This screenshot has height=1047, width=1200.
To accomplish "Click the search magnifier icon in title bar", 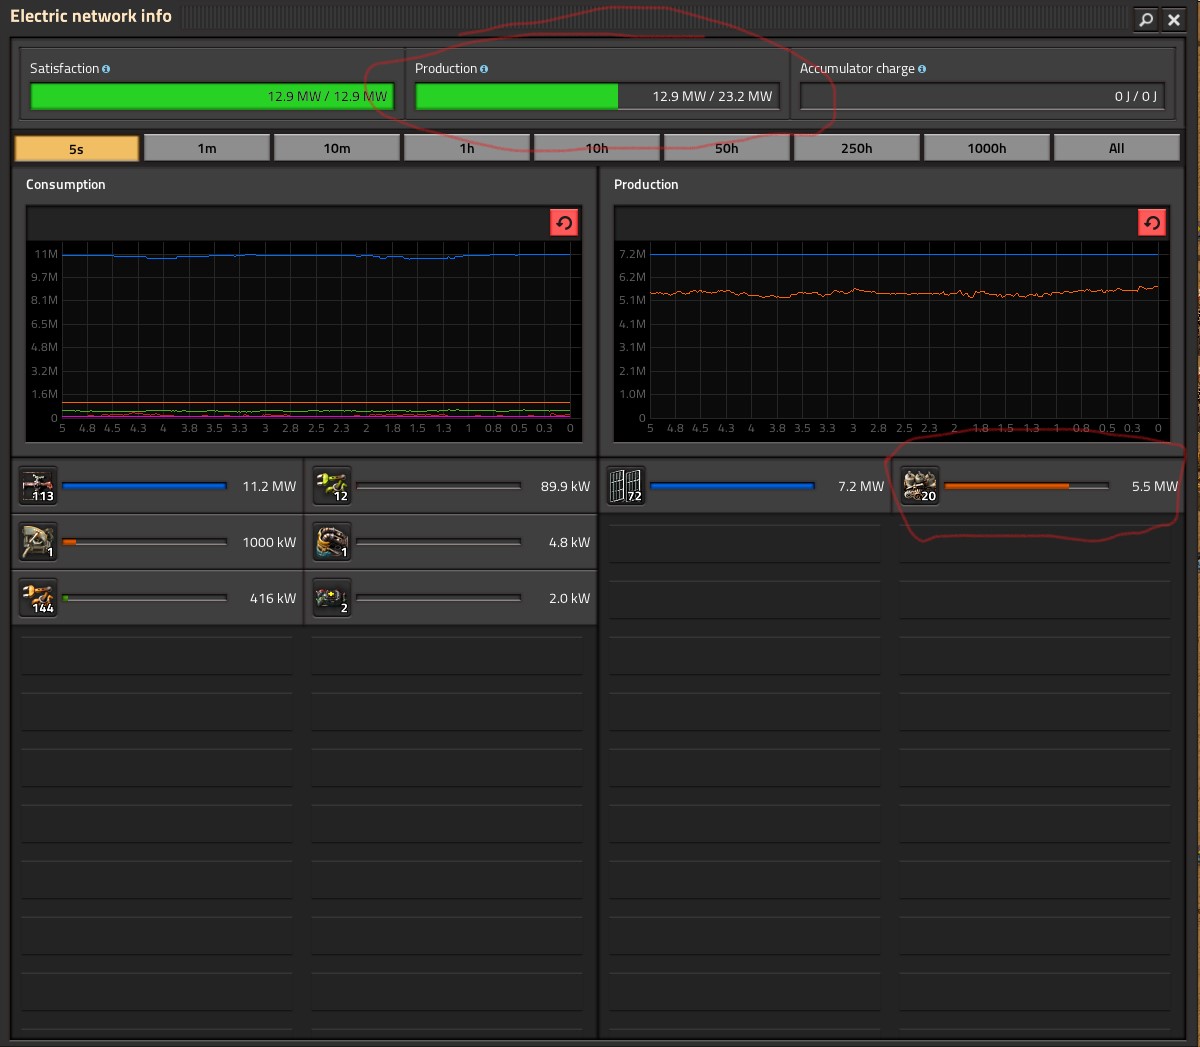I will [x=1146, y=19].
